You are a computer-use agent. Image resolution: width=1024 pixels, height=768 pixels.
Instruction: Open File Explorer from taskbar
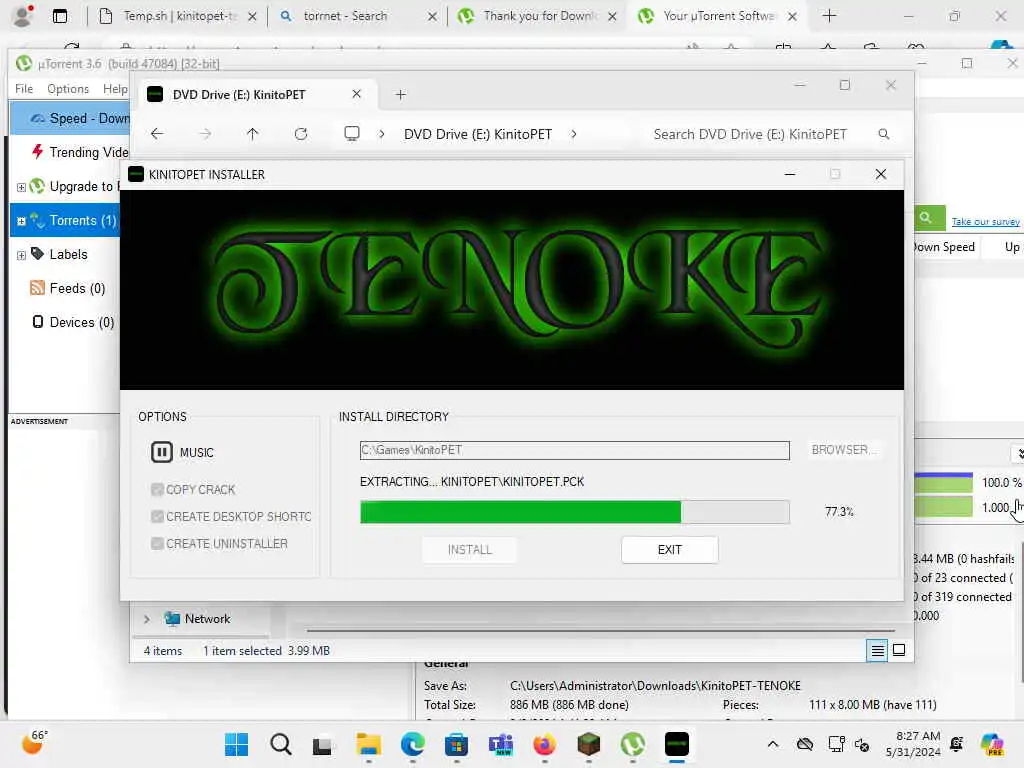tap(368, 744)
